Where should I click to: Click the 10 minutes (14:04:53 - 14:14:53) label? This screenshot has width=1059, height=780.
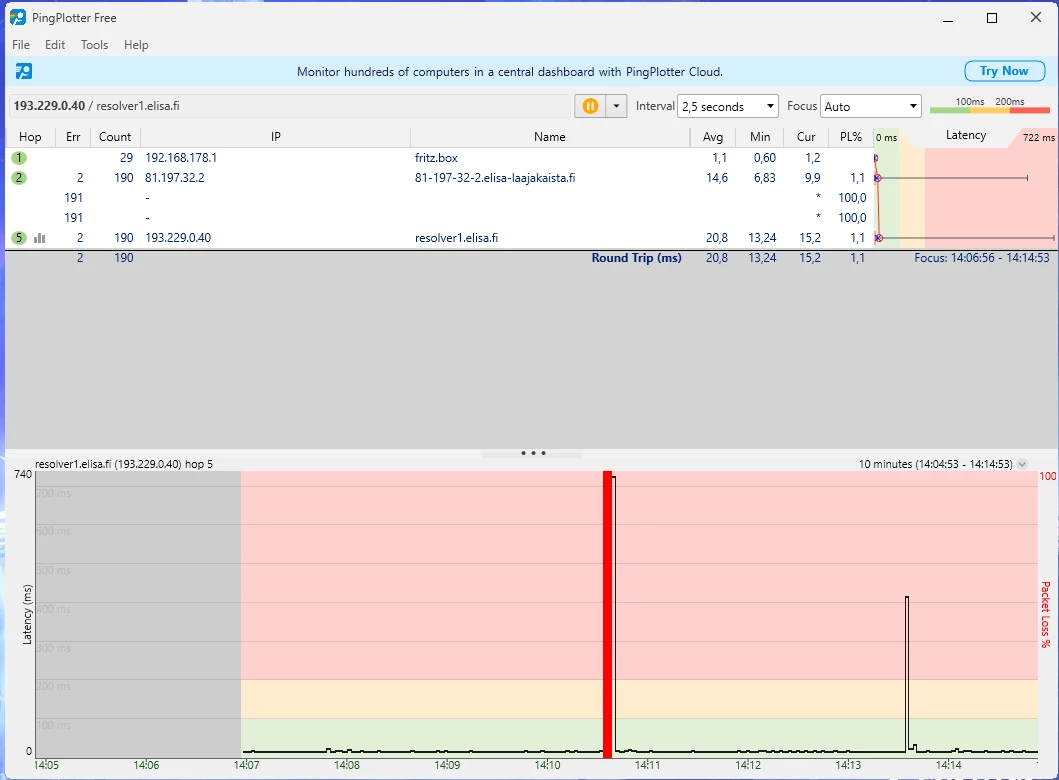935,464
